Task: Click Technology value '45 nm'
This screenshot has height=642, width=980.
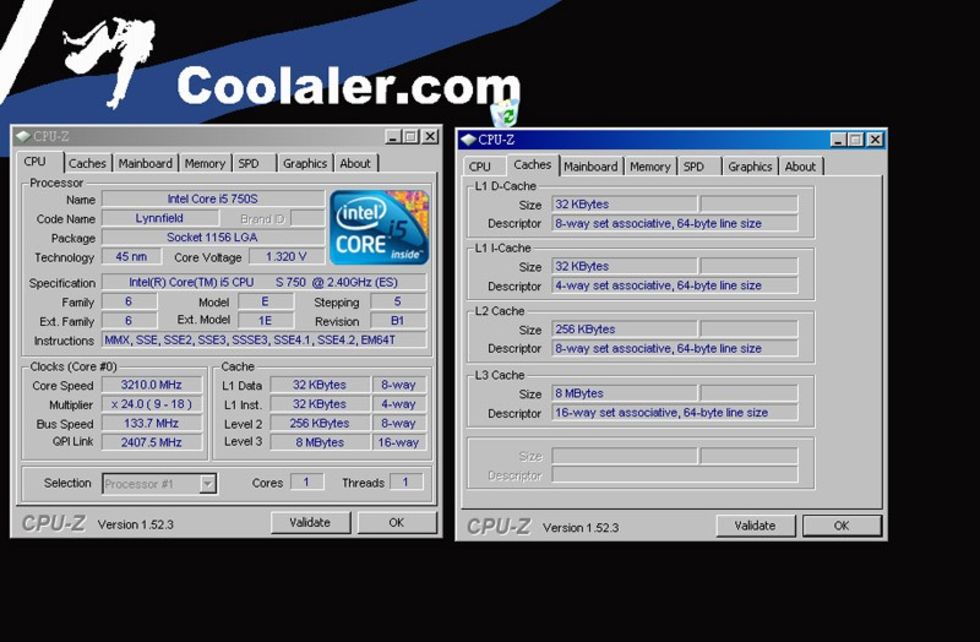Action: (x=131, y=257)
